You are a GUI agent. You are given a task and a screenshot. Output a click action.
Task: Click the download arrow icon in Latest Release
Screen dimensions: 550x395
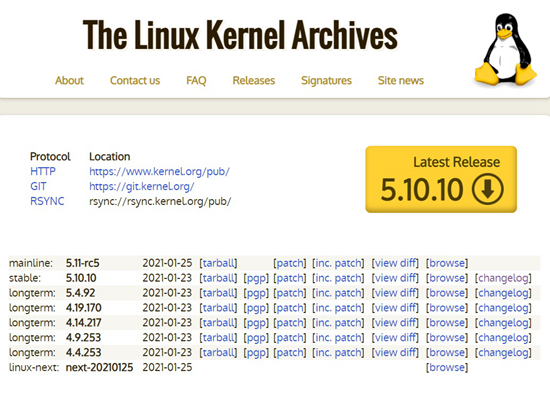[488, 189]
